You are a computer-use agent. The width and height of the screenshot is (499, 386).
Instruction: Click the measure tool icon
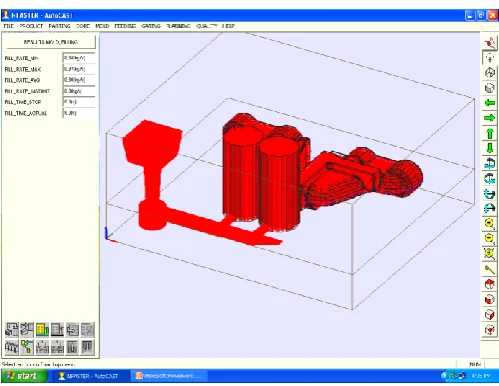point(490,269)
